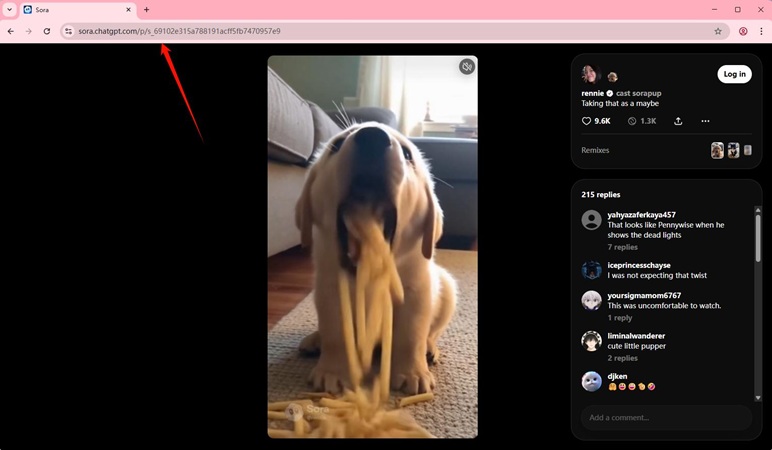The height and width of the screenshot is (450, 772).
Task: Show 2 replies under liminalwanderer's comment
Action: tap(622, 358)
